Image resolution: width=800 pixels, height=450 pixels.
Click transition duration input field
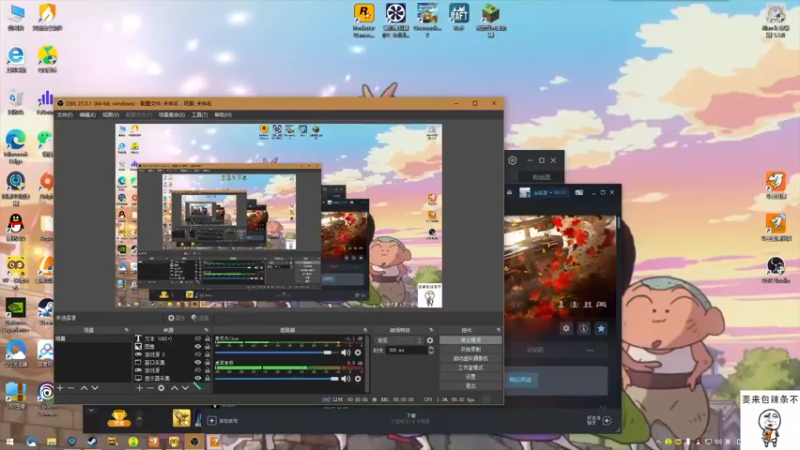click(x=406, y=350)
